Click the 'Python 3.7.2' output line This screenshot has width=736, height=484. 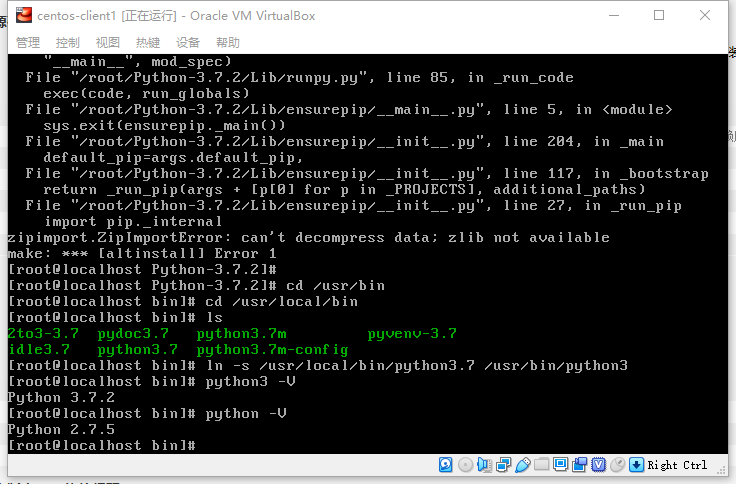[61, 398]
